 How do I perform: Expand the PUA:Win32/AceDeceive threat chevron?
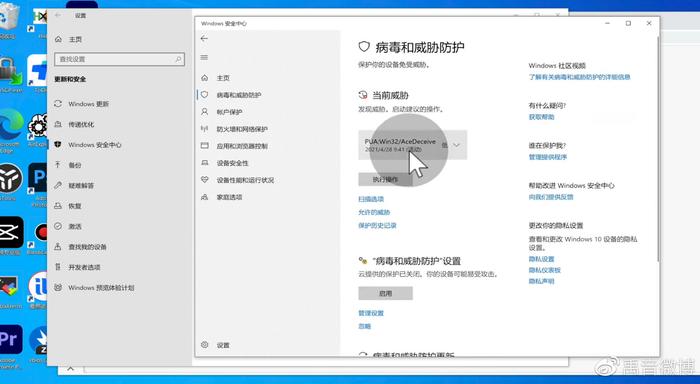(456, 145)
